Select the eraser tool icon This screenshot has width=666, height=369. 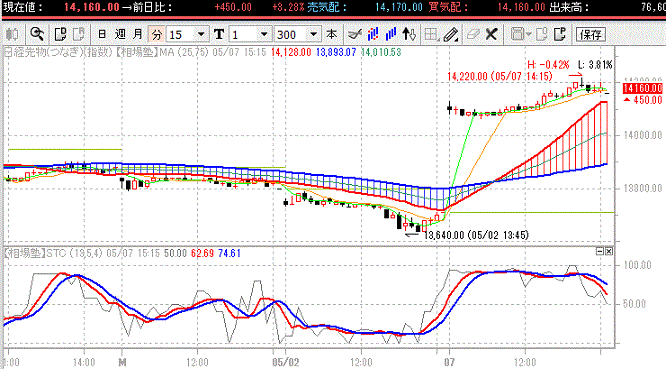473,34
